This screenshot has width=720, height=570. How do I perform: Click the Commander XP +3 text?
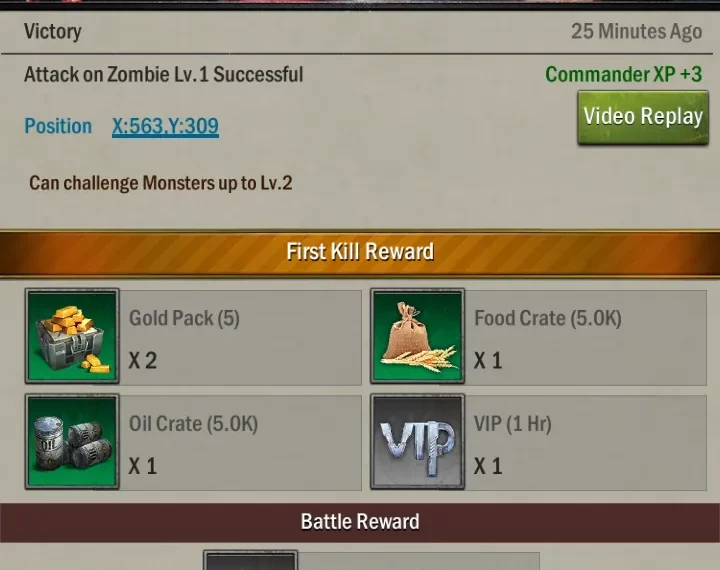tap(624, 74)
